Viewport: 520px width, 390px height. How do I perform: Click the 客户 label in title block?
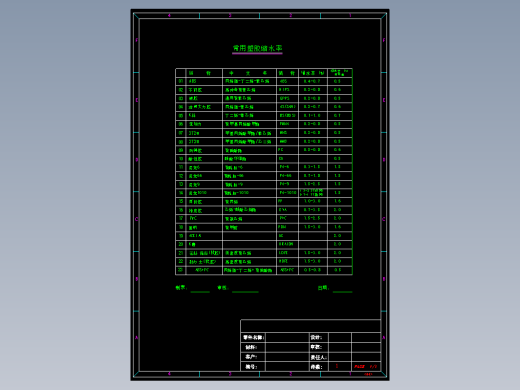[x=251, y=357]
